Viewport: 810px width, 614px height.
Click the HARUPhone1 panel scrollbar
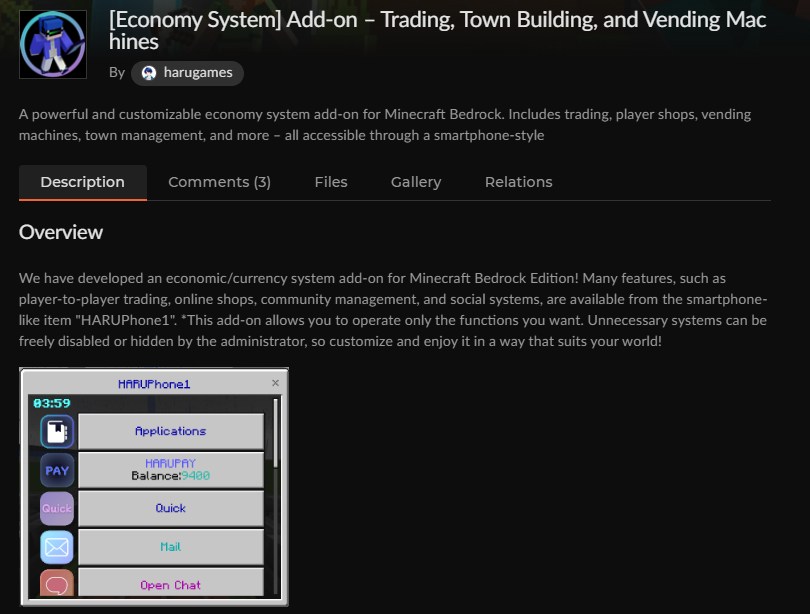pos(276,432)
